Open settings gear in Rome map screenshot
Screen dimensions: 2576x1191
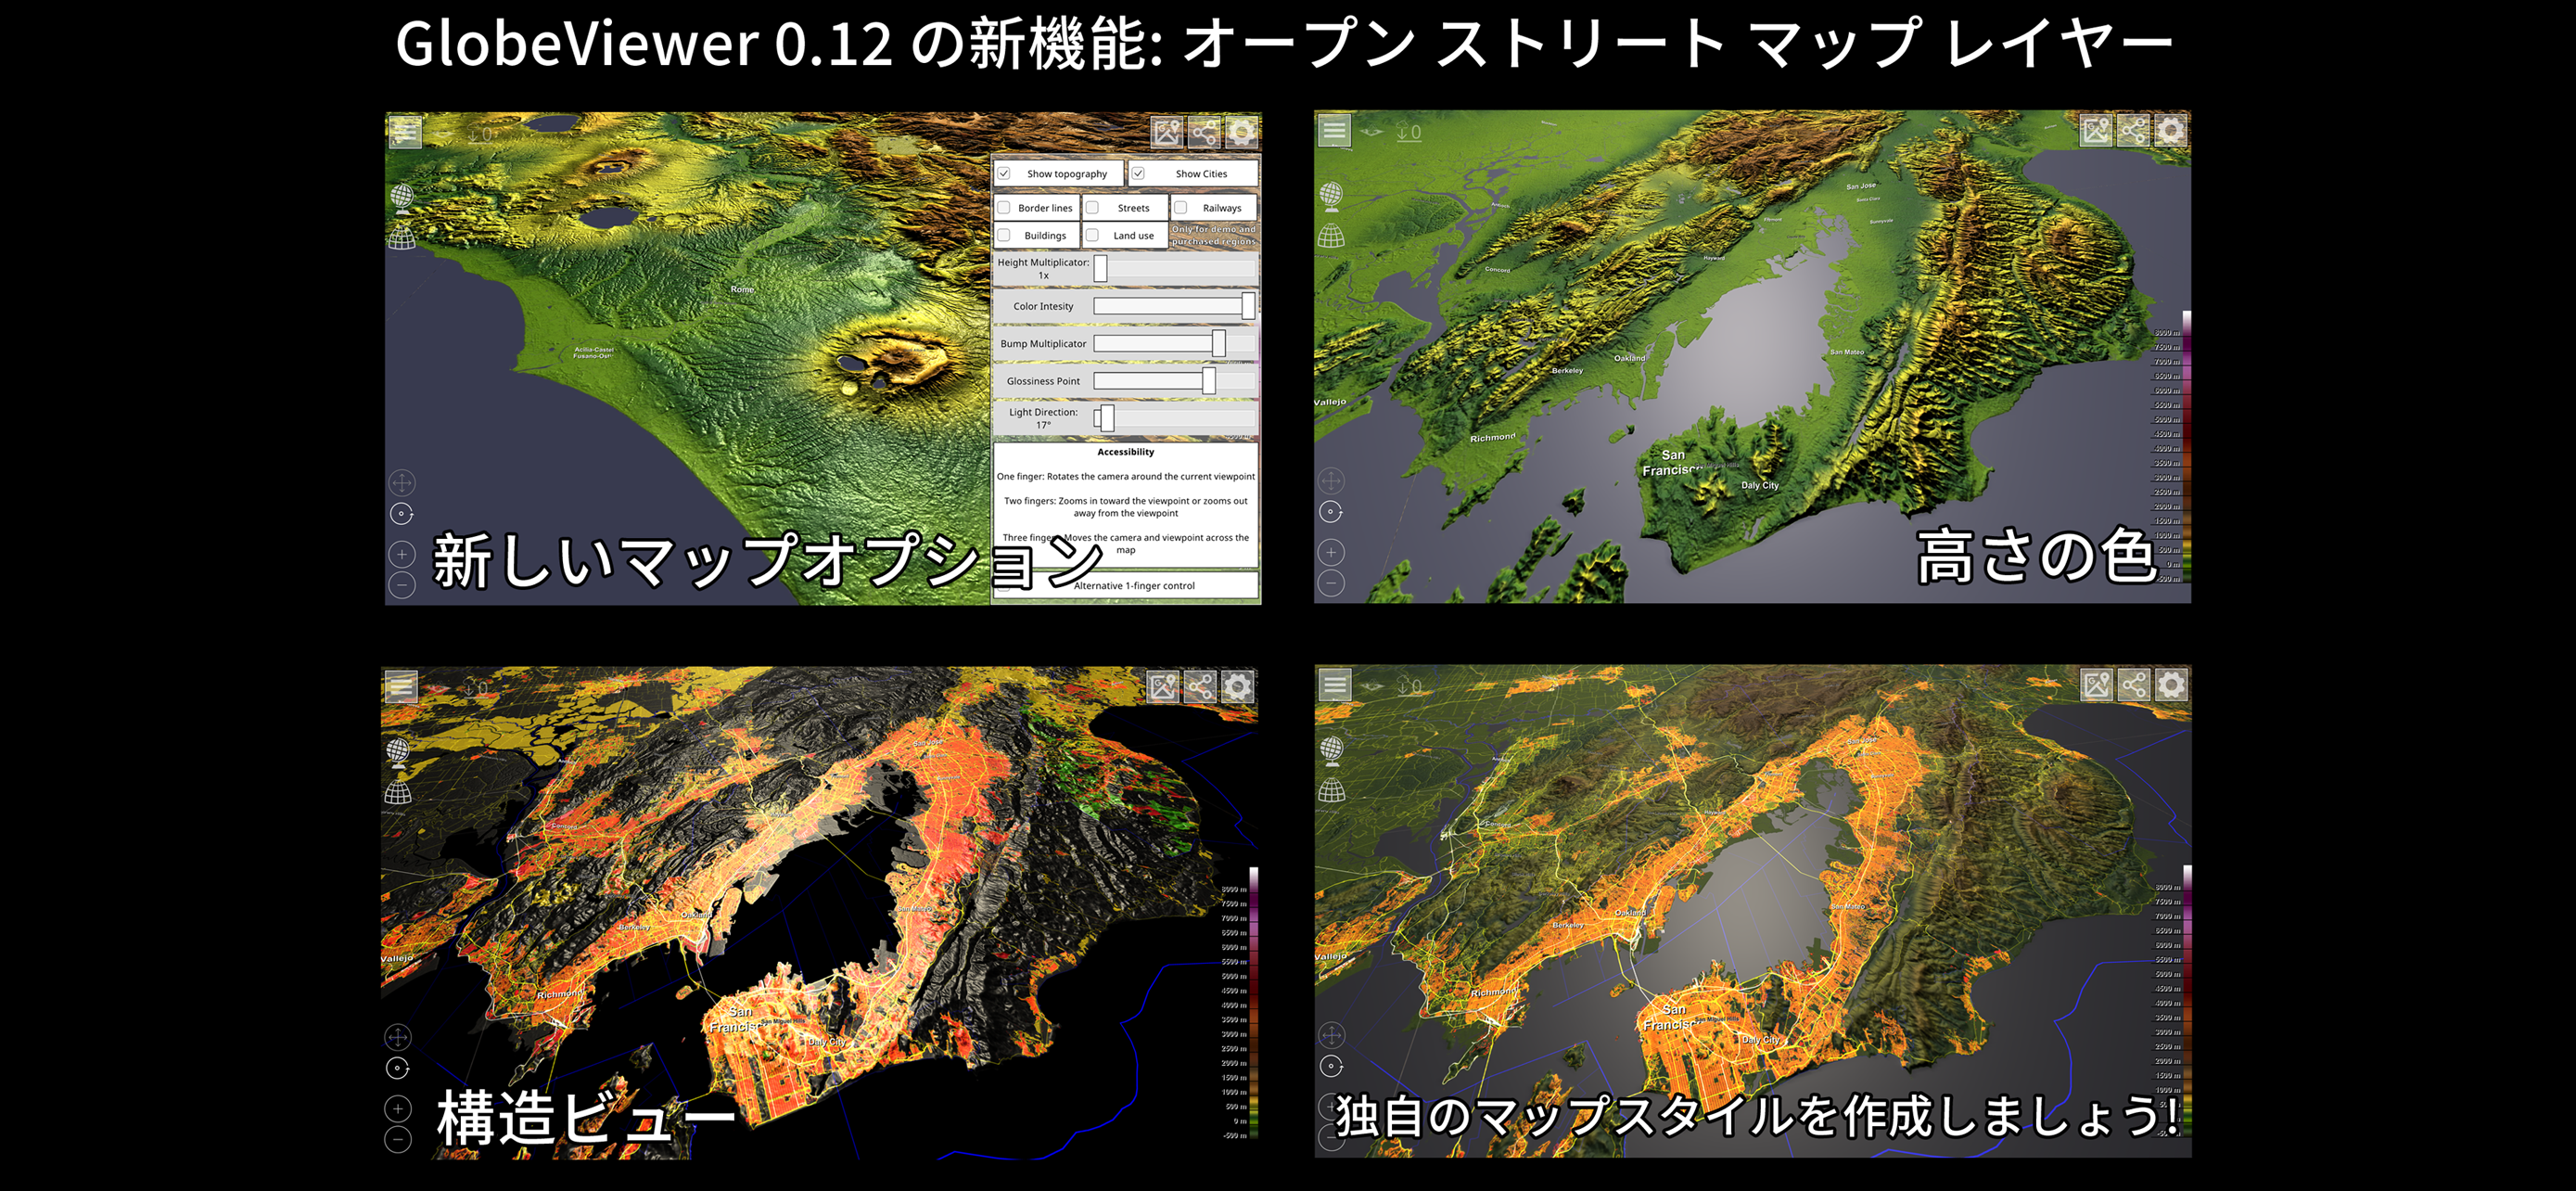tap(1241, 132)
